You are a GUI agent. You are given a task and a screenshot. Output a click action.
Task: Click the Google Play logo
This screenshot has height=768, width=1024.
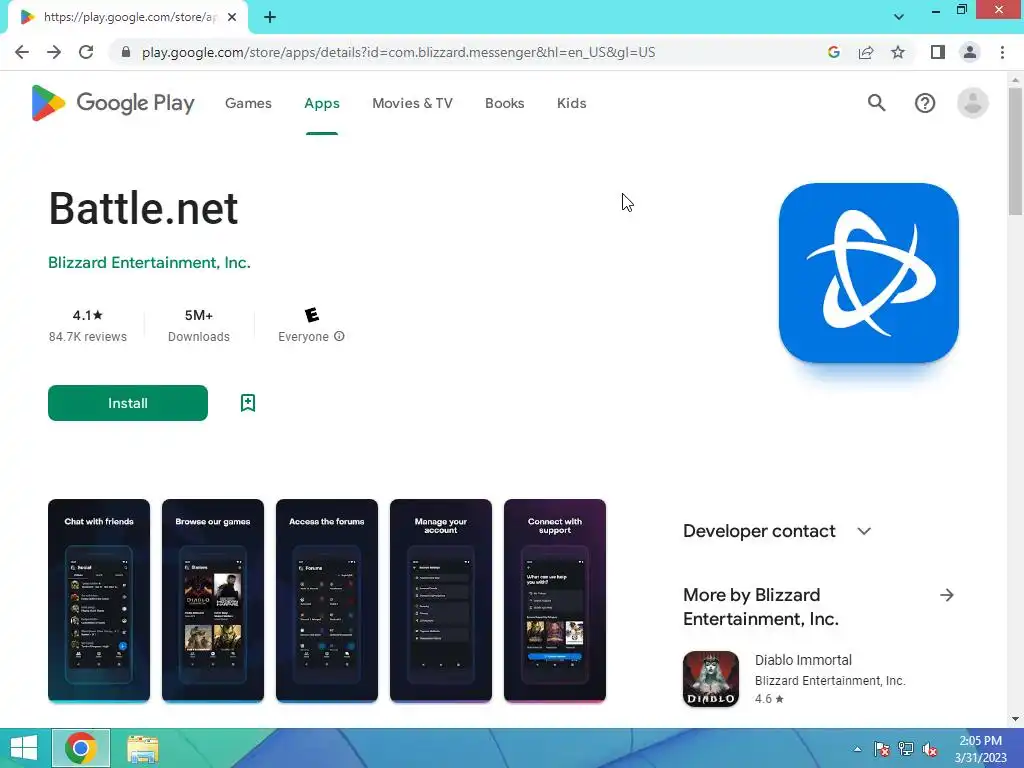click(113, 103)
